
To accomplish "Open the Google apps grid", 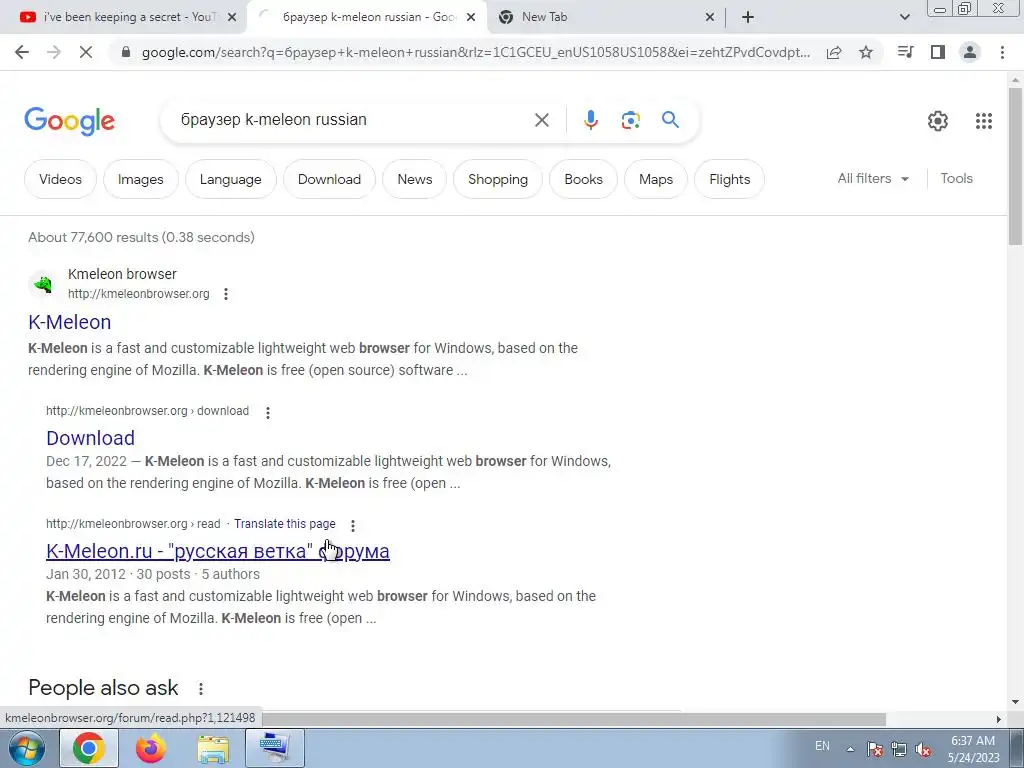I will pos(984,121).
